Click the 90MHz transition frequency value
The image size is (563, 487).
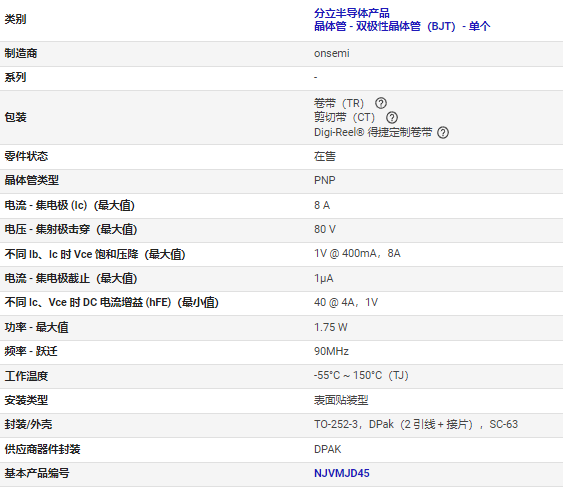click(331, 351)
